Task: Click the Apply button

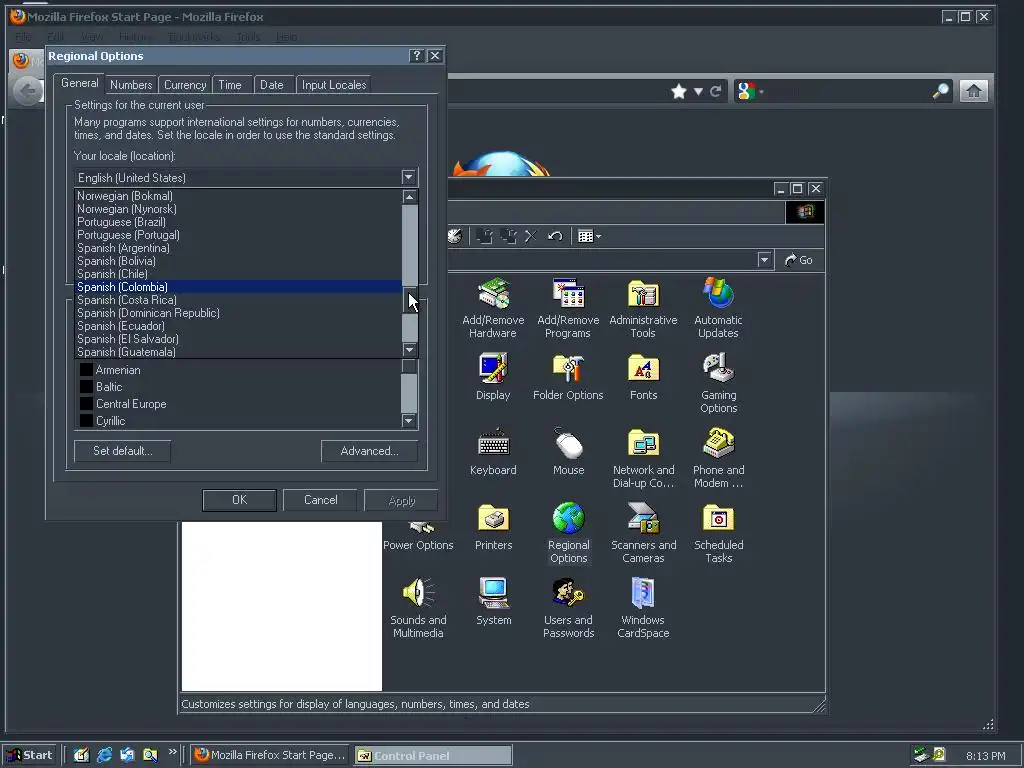Action: 402,500
